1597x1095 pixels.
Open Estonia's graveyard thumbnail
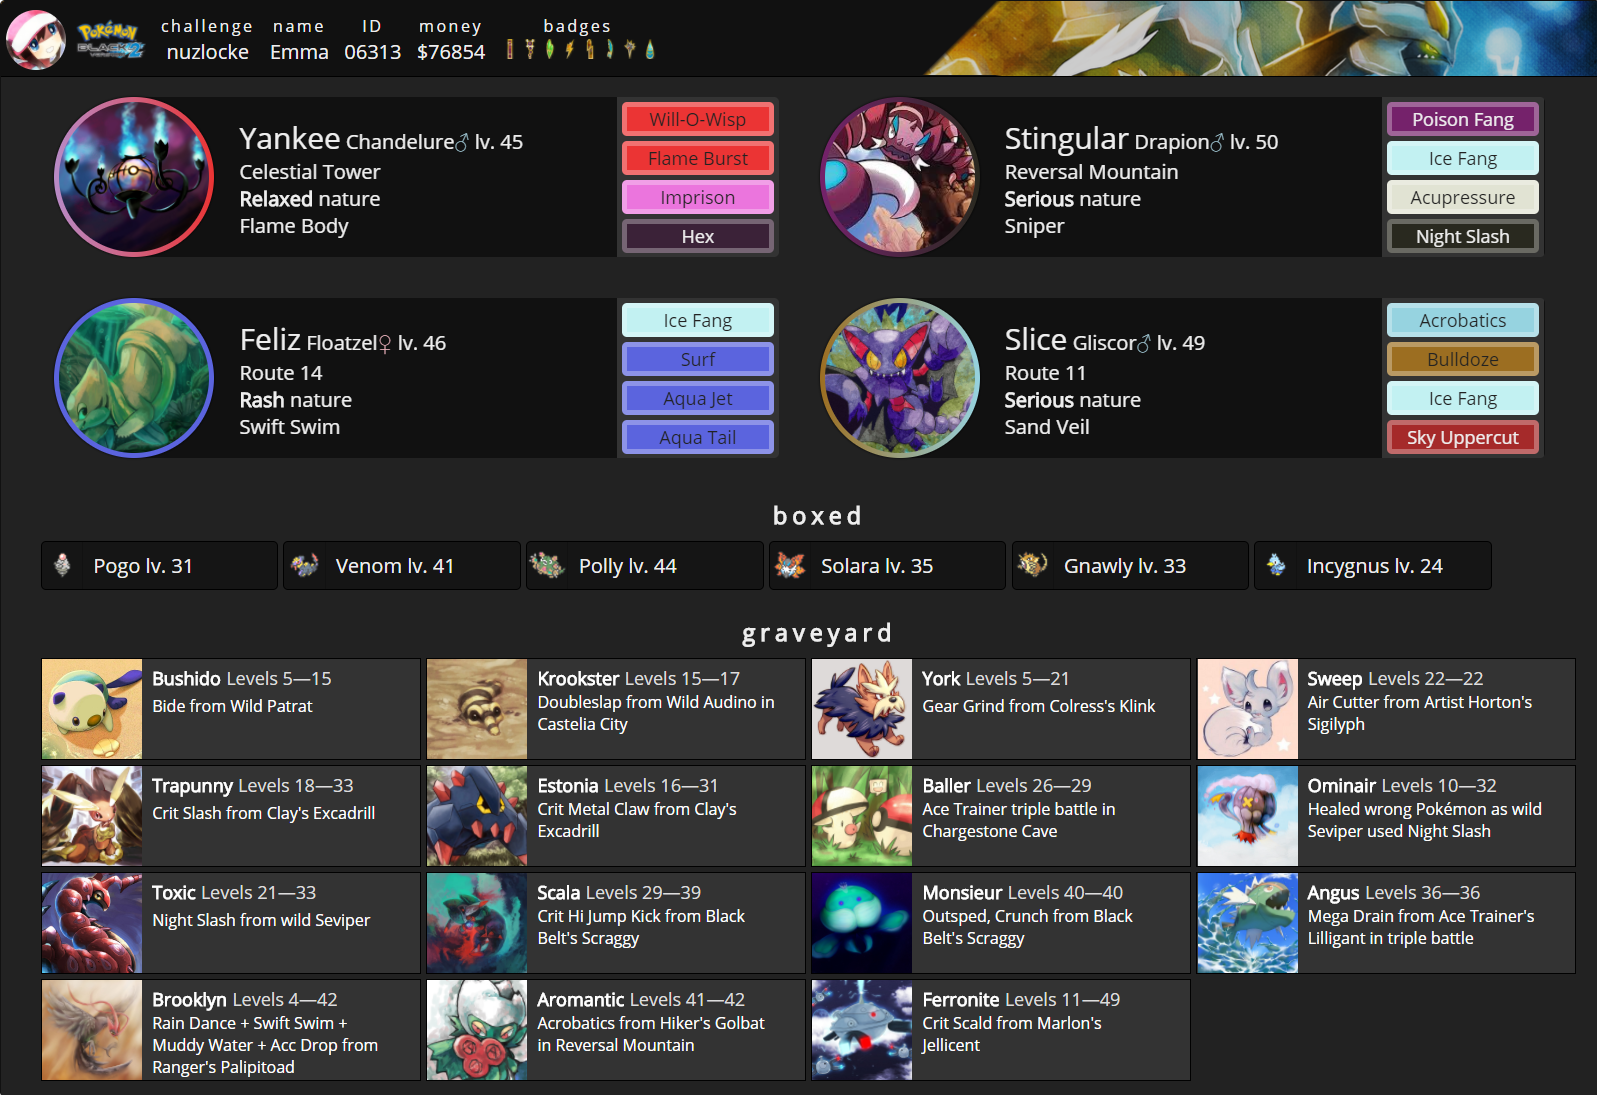(x=477, y=816)
